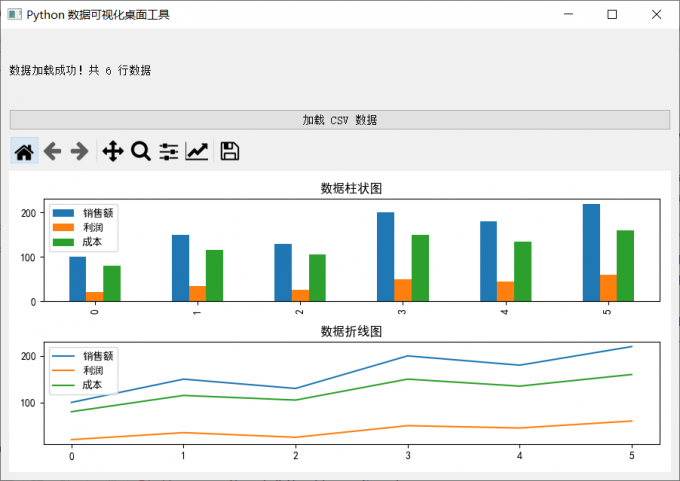Screen dimensions: 680x481
Task: Open the Edit axis and curve parameters icon
Action: (x=197, y=151)
